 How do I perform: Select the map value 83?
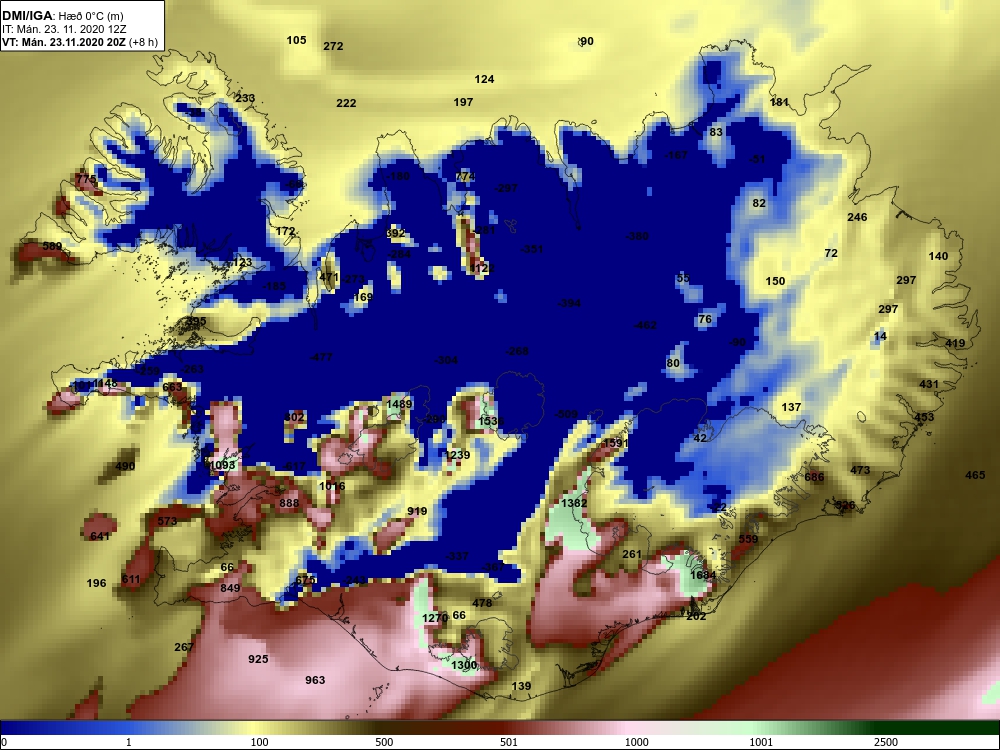(x=716, y=132)
